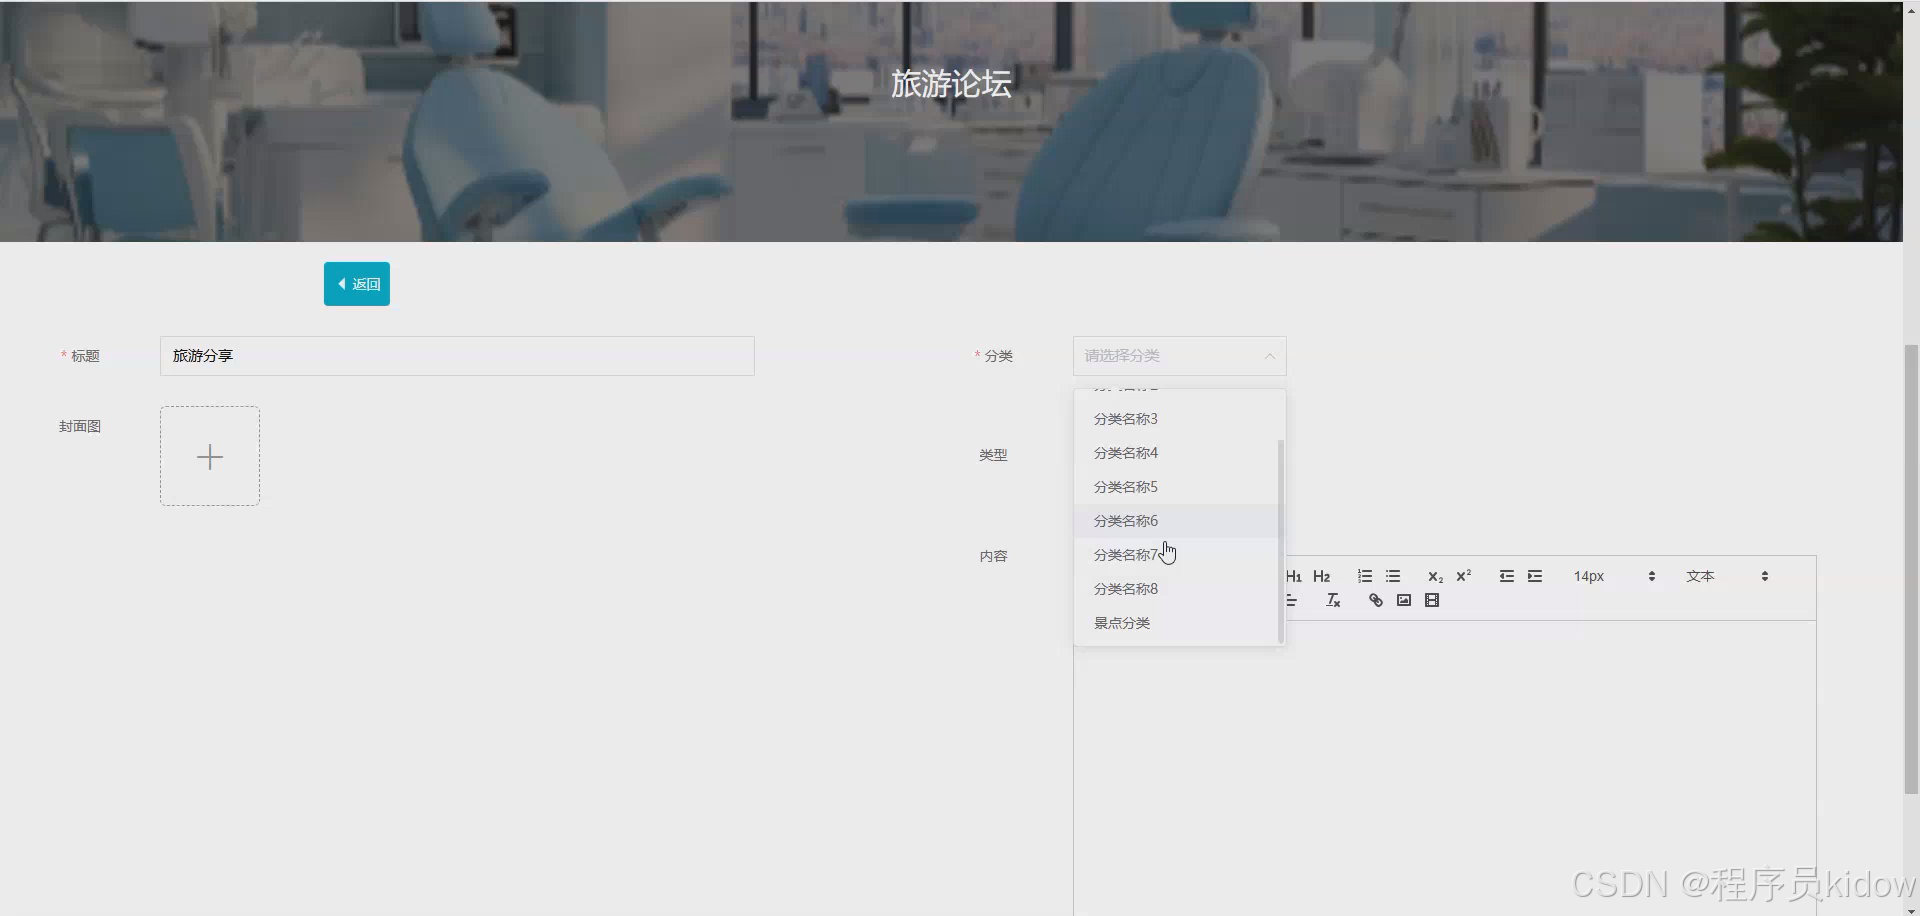This screenshot has height=916, width=1920.
Task: Create a bullet list in the editor
Action: point(1393,576)
